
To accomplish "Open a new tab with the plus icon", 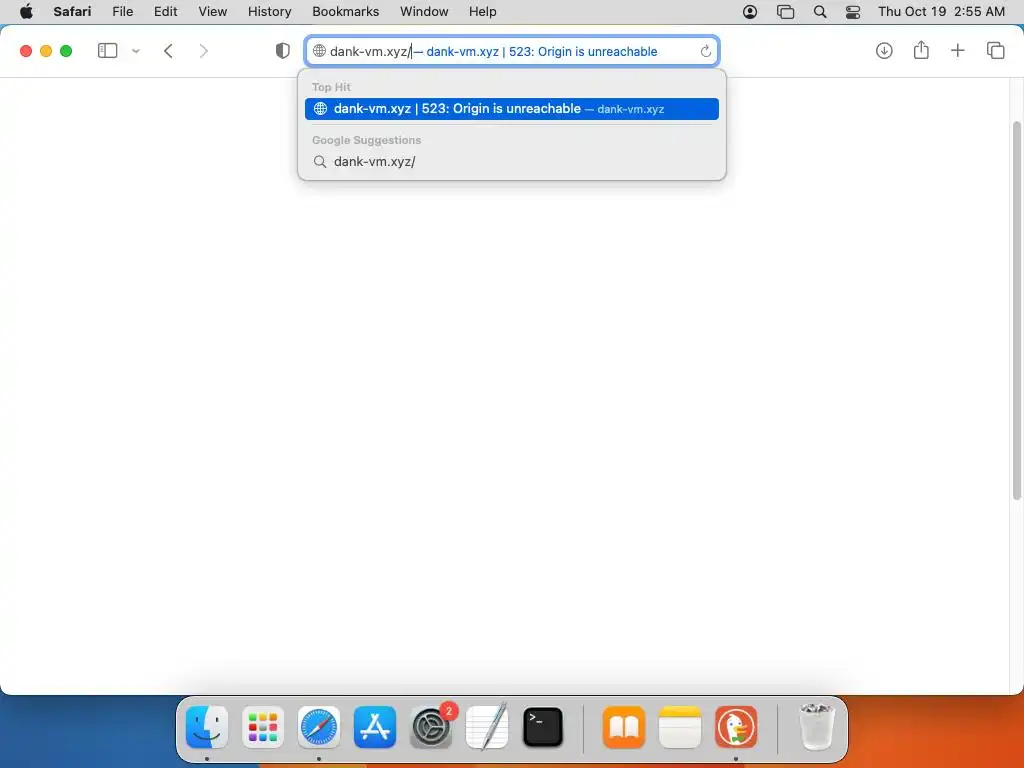I will pyautogui.click(x=958, y=51).
